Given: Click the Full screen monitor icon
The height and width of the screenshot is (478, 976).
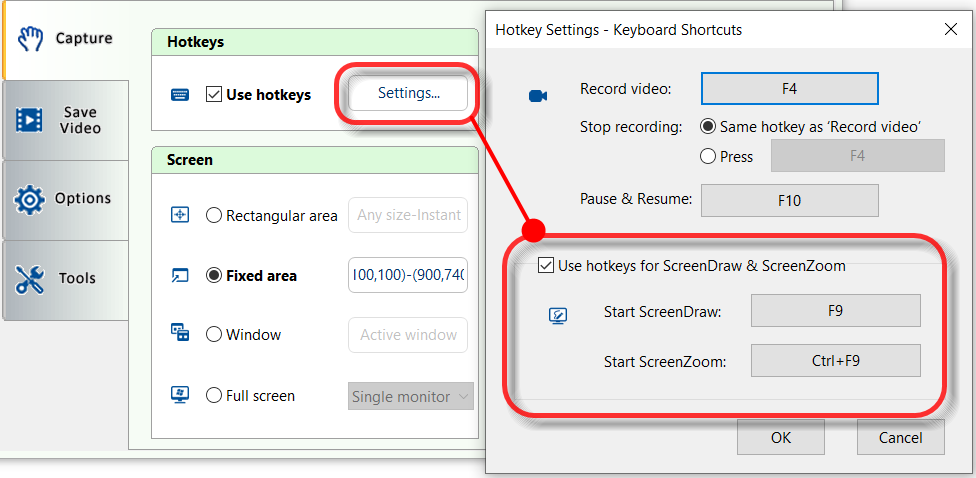Looking at the screenshot, I should [180, 396].
